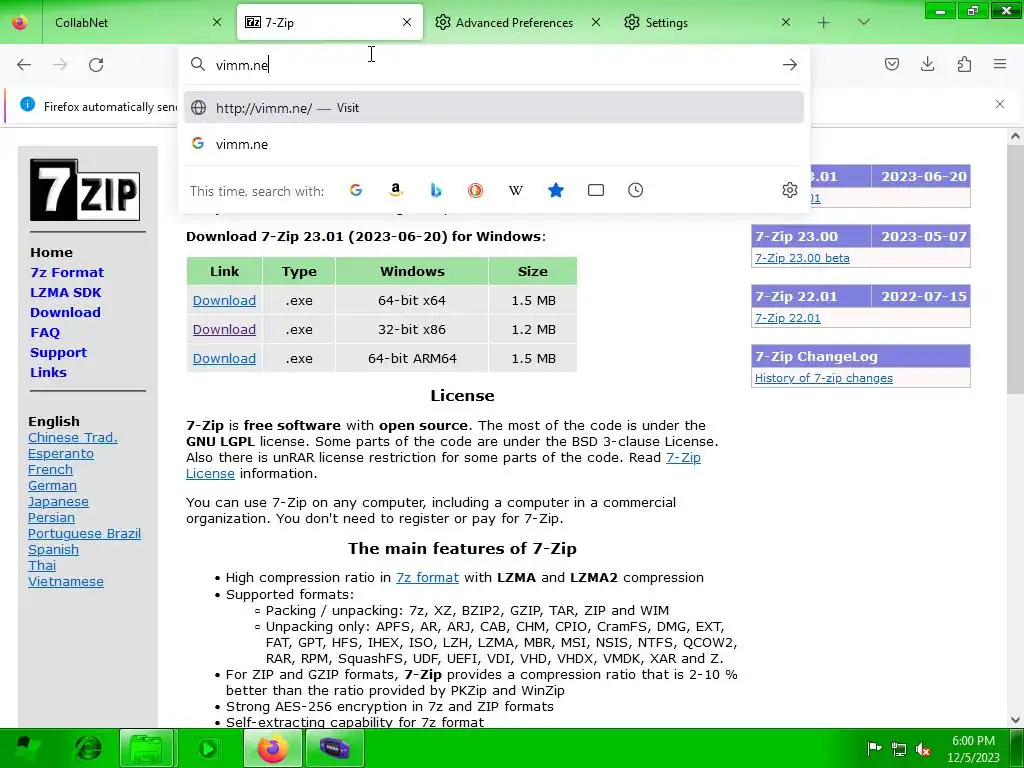1024x768 pixels.
Task: Click the address bar text field
Action: (493, 65)
